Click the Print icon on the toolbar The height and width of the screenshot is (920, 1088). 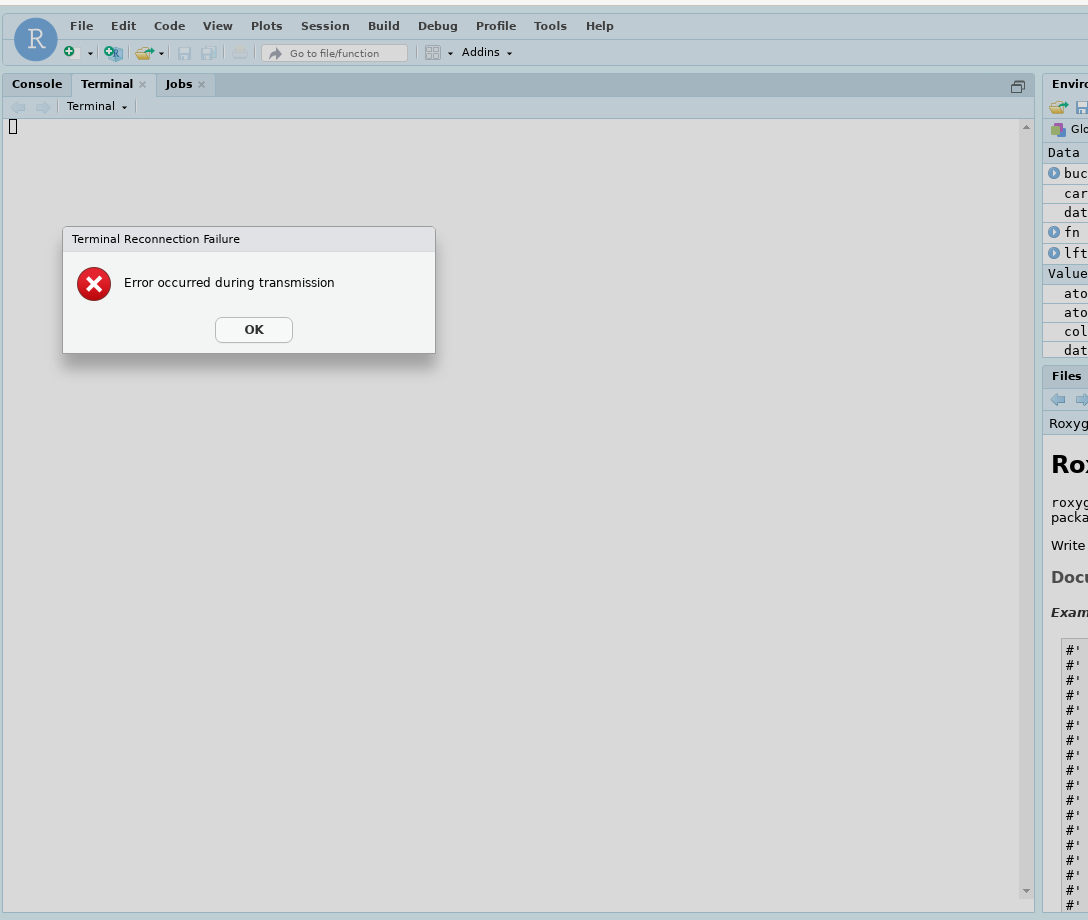238,52
